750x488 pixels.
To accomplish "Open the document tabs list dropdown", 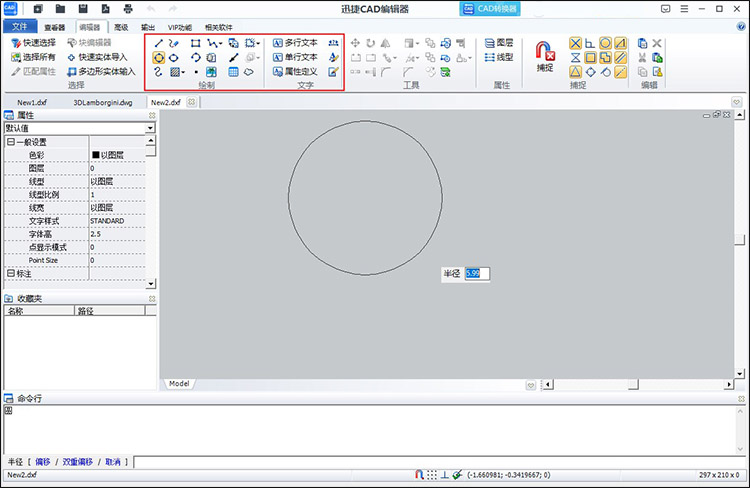I will pos(737,102).
